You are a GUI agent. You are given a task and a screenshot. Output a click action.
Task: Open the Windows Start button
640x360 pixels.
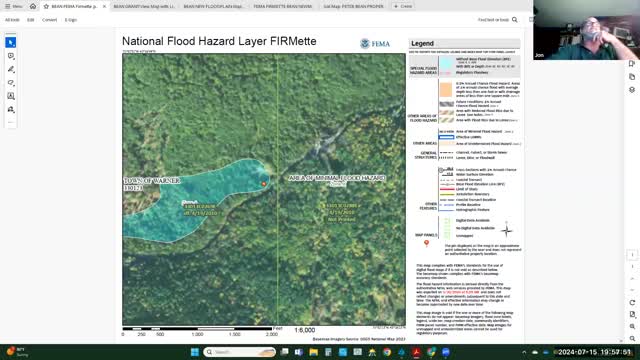point(195,352)
